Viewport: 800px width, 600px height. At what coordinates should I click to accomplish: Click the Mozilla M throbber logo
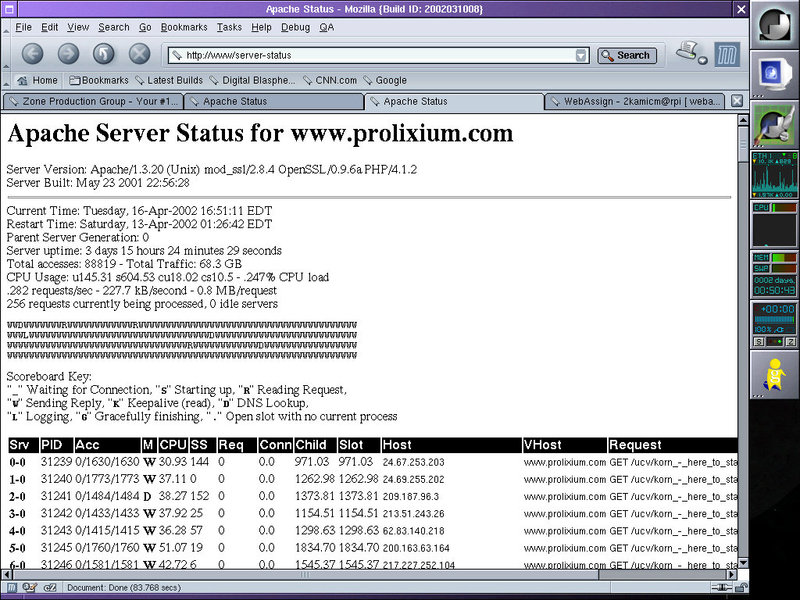click(727, 55)
